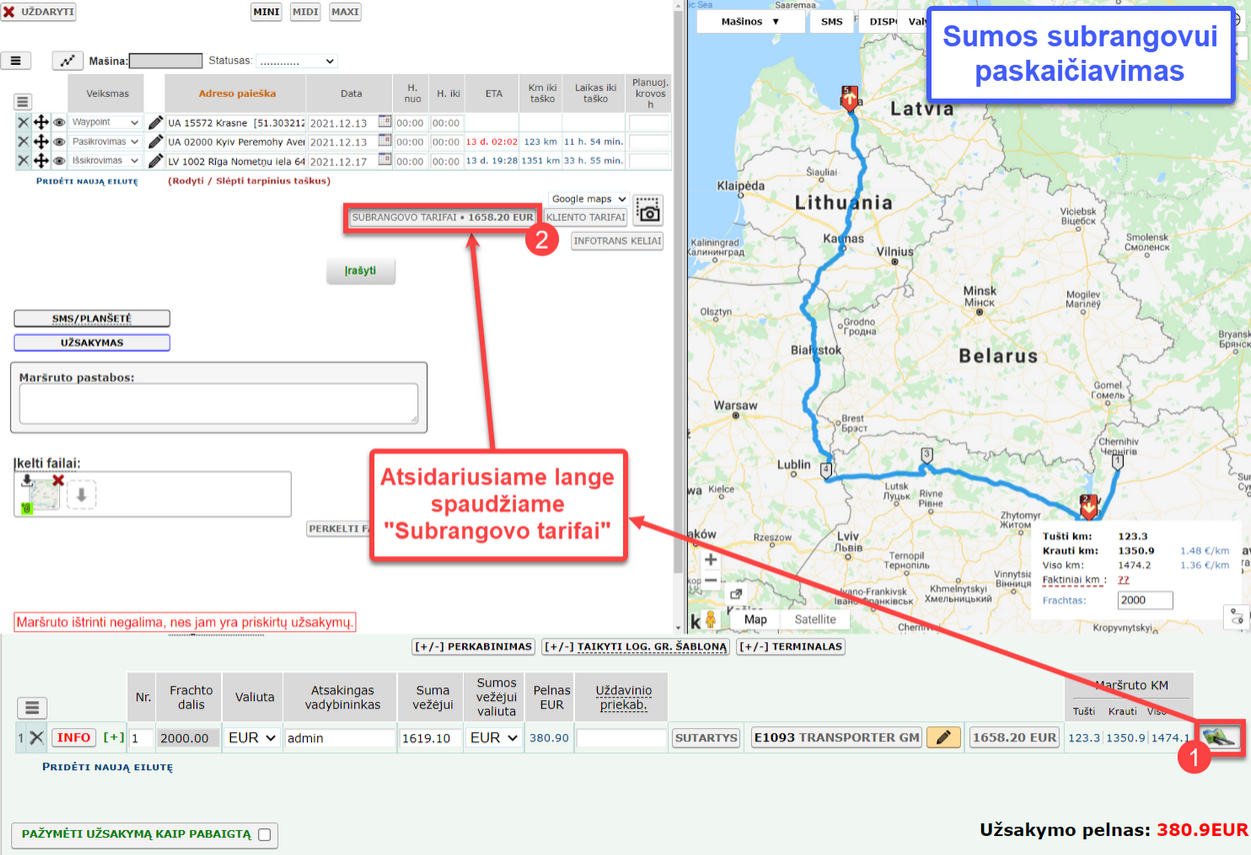Click the Street View pegman on the map
Image resolution: width=1251 pixels, height=855 pixels.
pos(711,620)
